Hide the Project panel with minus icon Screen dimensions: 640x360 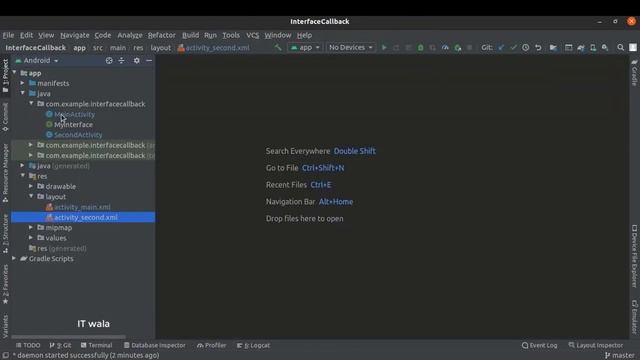pos(149,60)
